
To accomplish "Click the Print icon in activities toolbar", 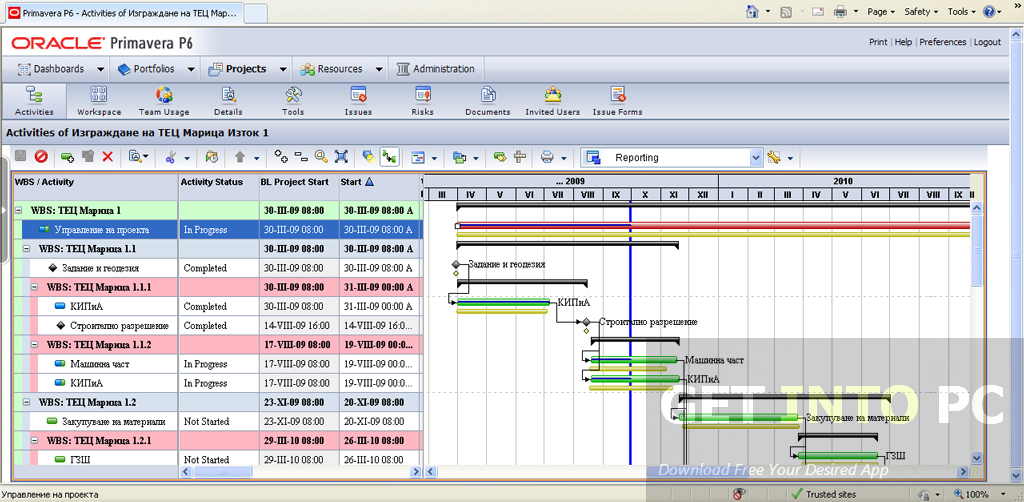I will tap(547, 157).
